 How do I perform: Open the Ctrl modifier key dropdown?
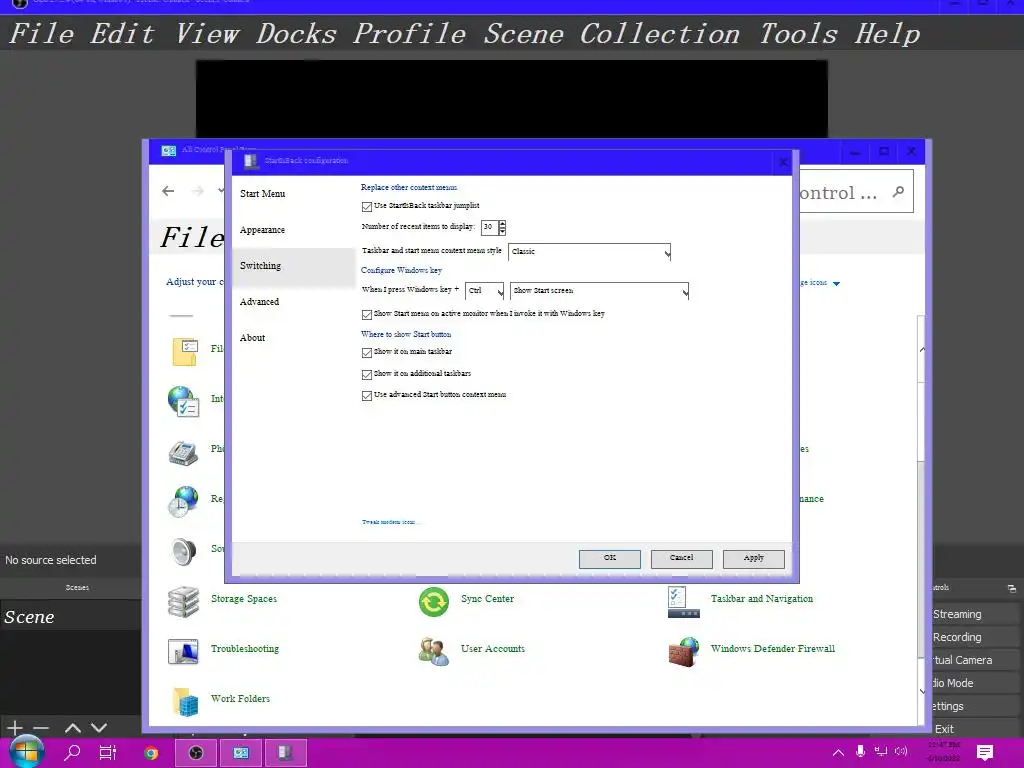point(485,291)
